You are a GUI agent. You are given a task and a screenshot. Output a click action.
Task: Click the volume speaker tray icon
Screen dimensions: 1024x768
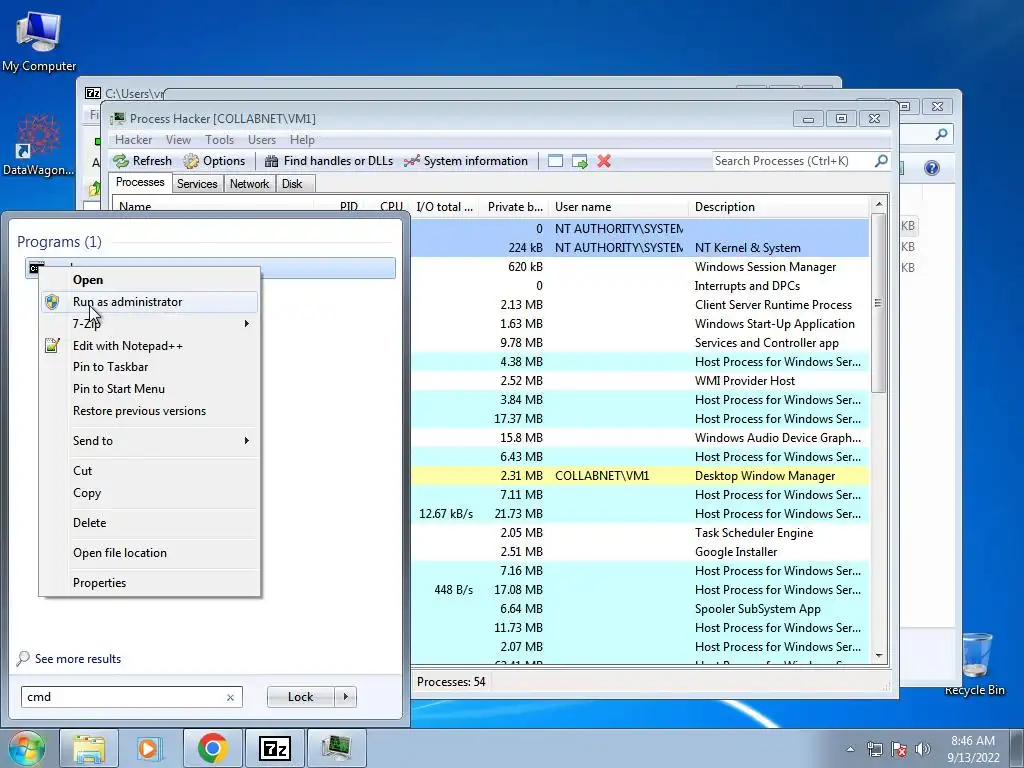point(923,749)
